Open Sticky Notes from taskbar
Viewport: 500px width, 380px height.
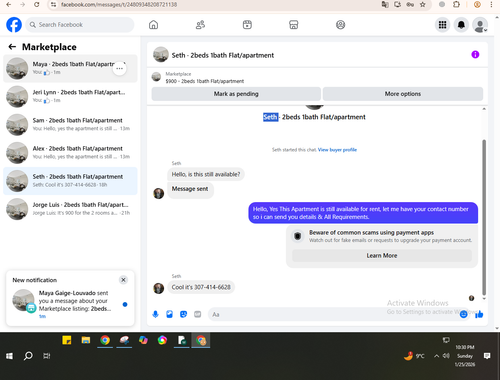point(67,340)
